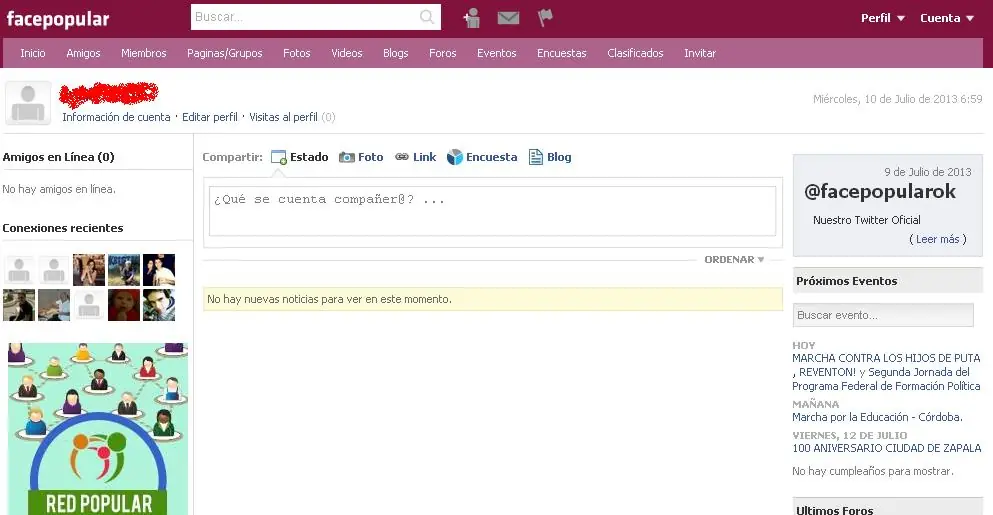
Task: Open Fotos in navigation bar
Action: (x=296, y=53)
